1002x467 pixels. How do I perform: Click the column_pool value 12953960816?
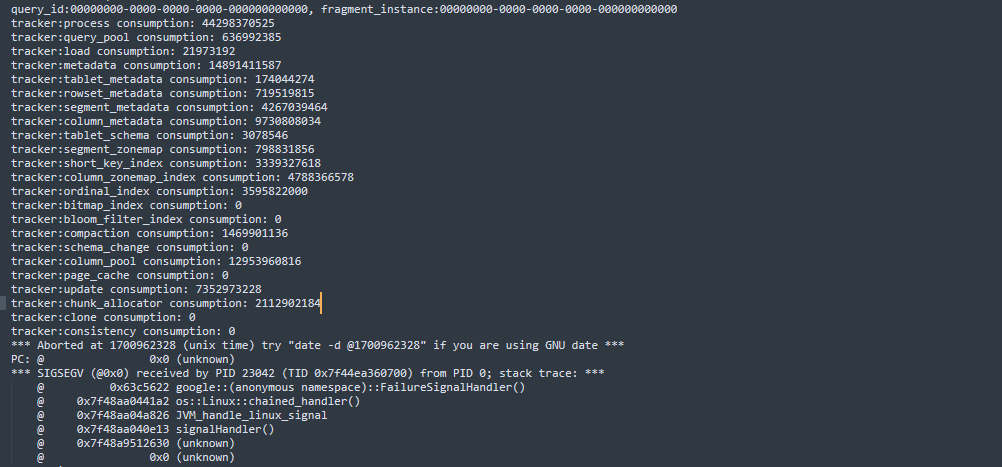[x=265, y=262]
